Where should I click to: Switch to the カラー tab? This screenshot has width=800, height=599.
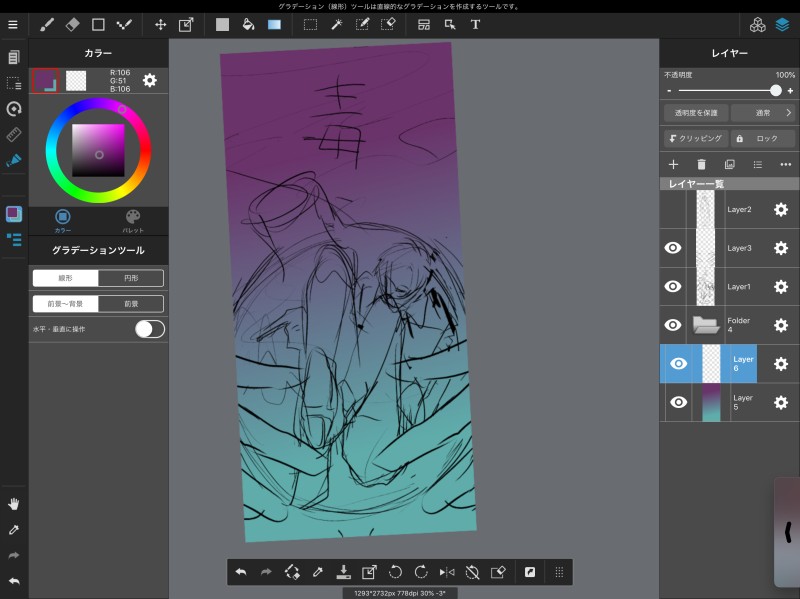tap(63, 220)
